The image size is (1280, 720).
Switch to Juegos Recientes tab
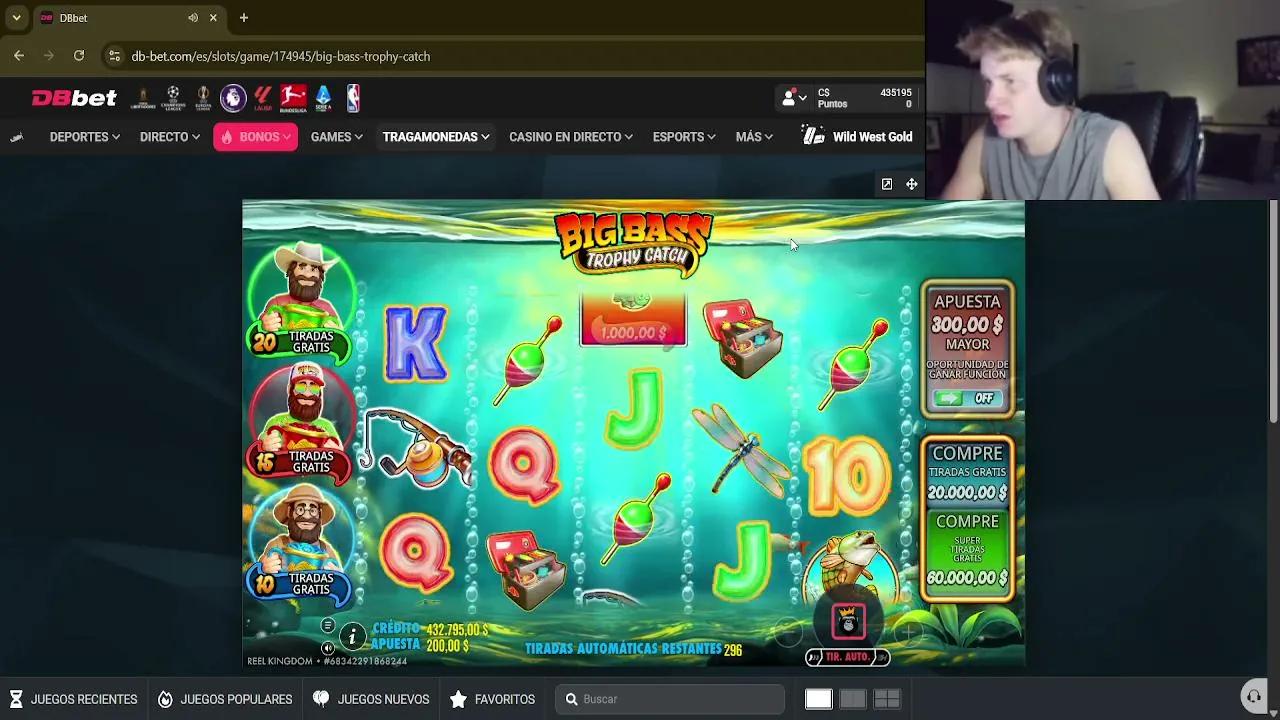tap(73, 699)
